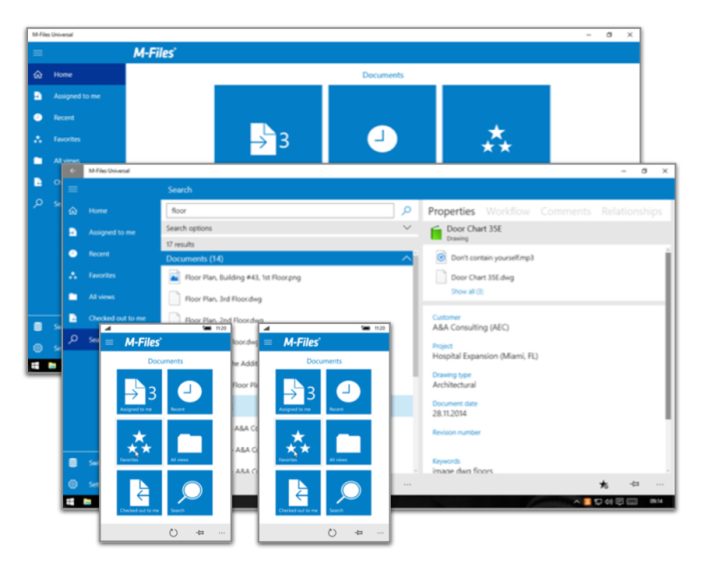Switch to the Workflow tab
The height and width of the screenshot is (570, 701).
[507, 211]
